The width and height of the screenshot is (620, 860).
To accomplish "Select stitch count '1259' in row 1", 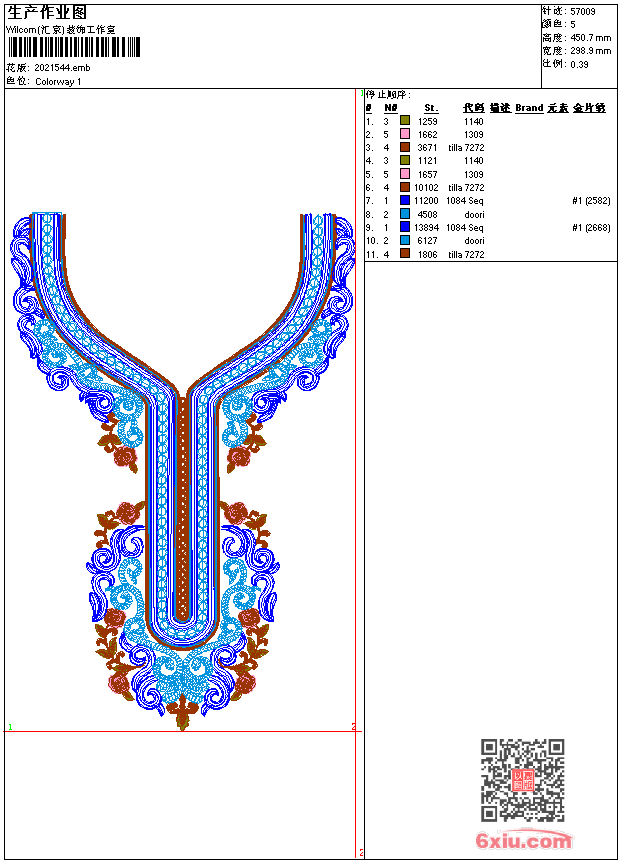I will point(427,121).
